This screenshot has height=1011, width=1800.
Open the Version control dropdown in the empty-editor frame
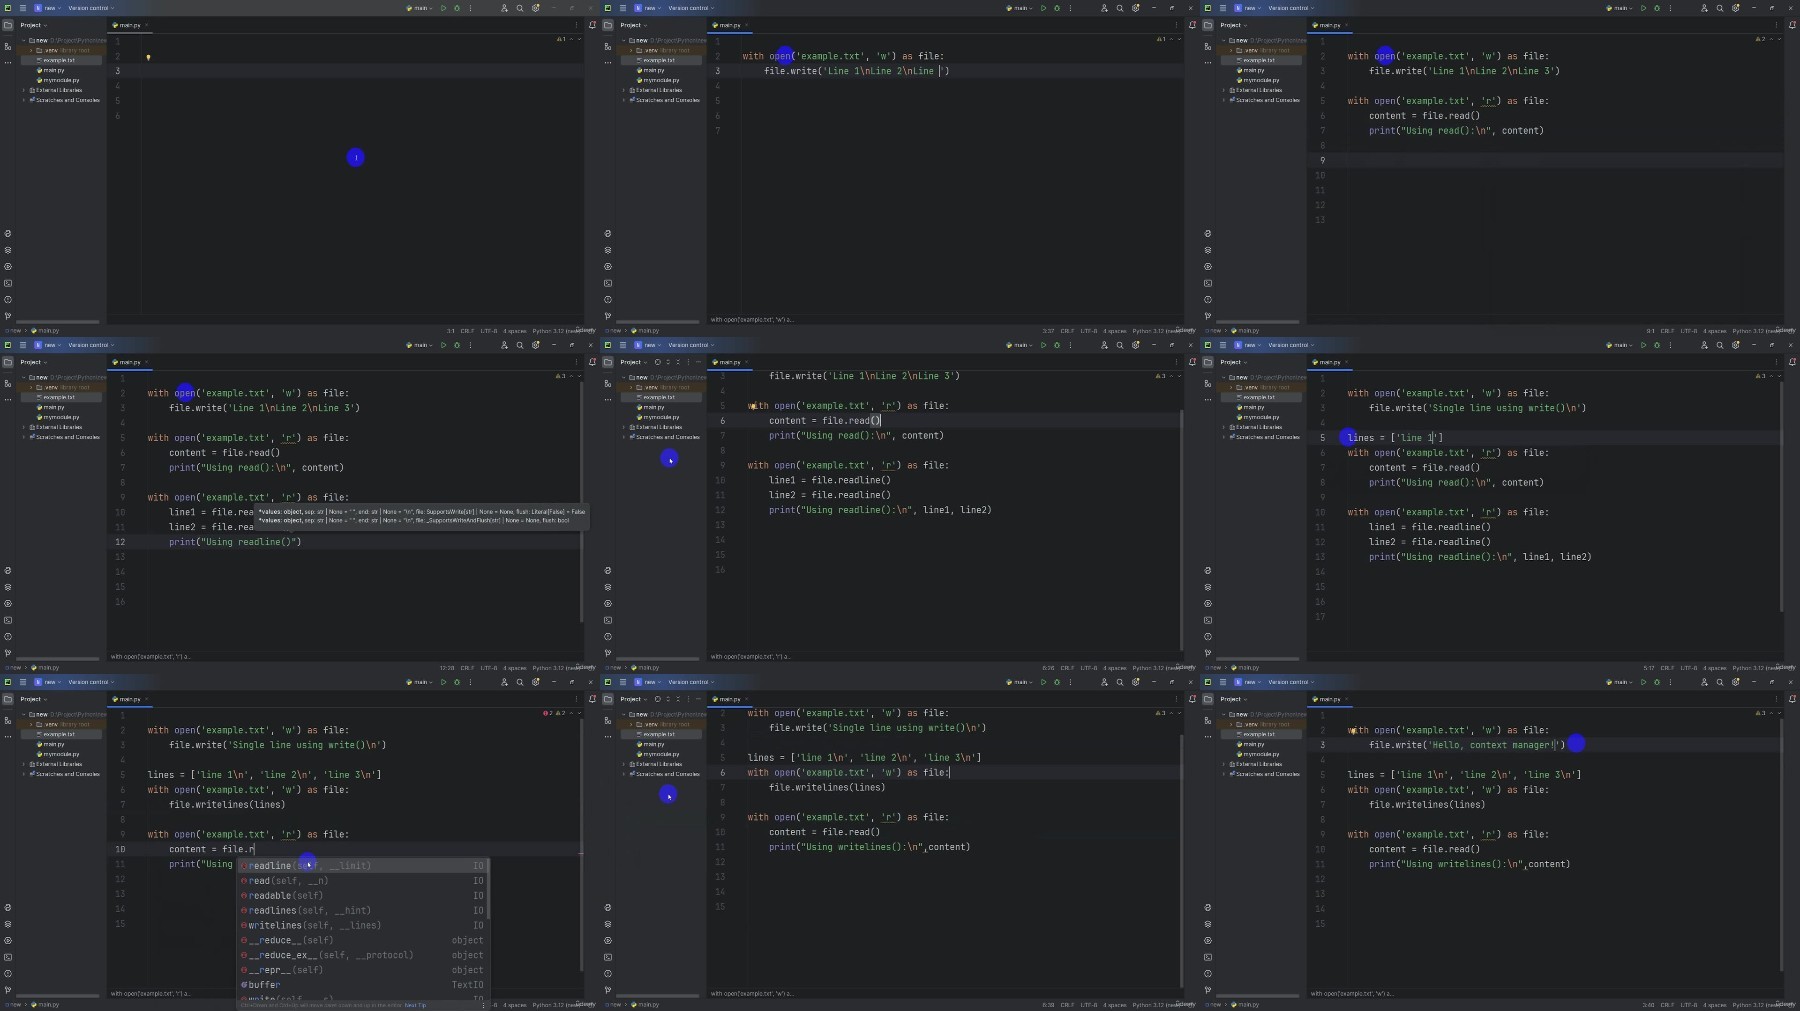90,8
